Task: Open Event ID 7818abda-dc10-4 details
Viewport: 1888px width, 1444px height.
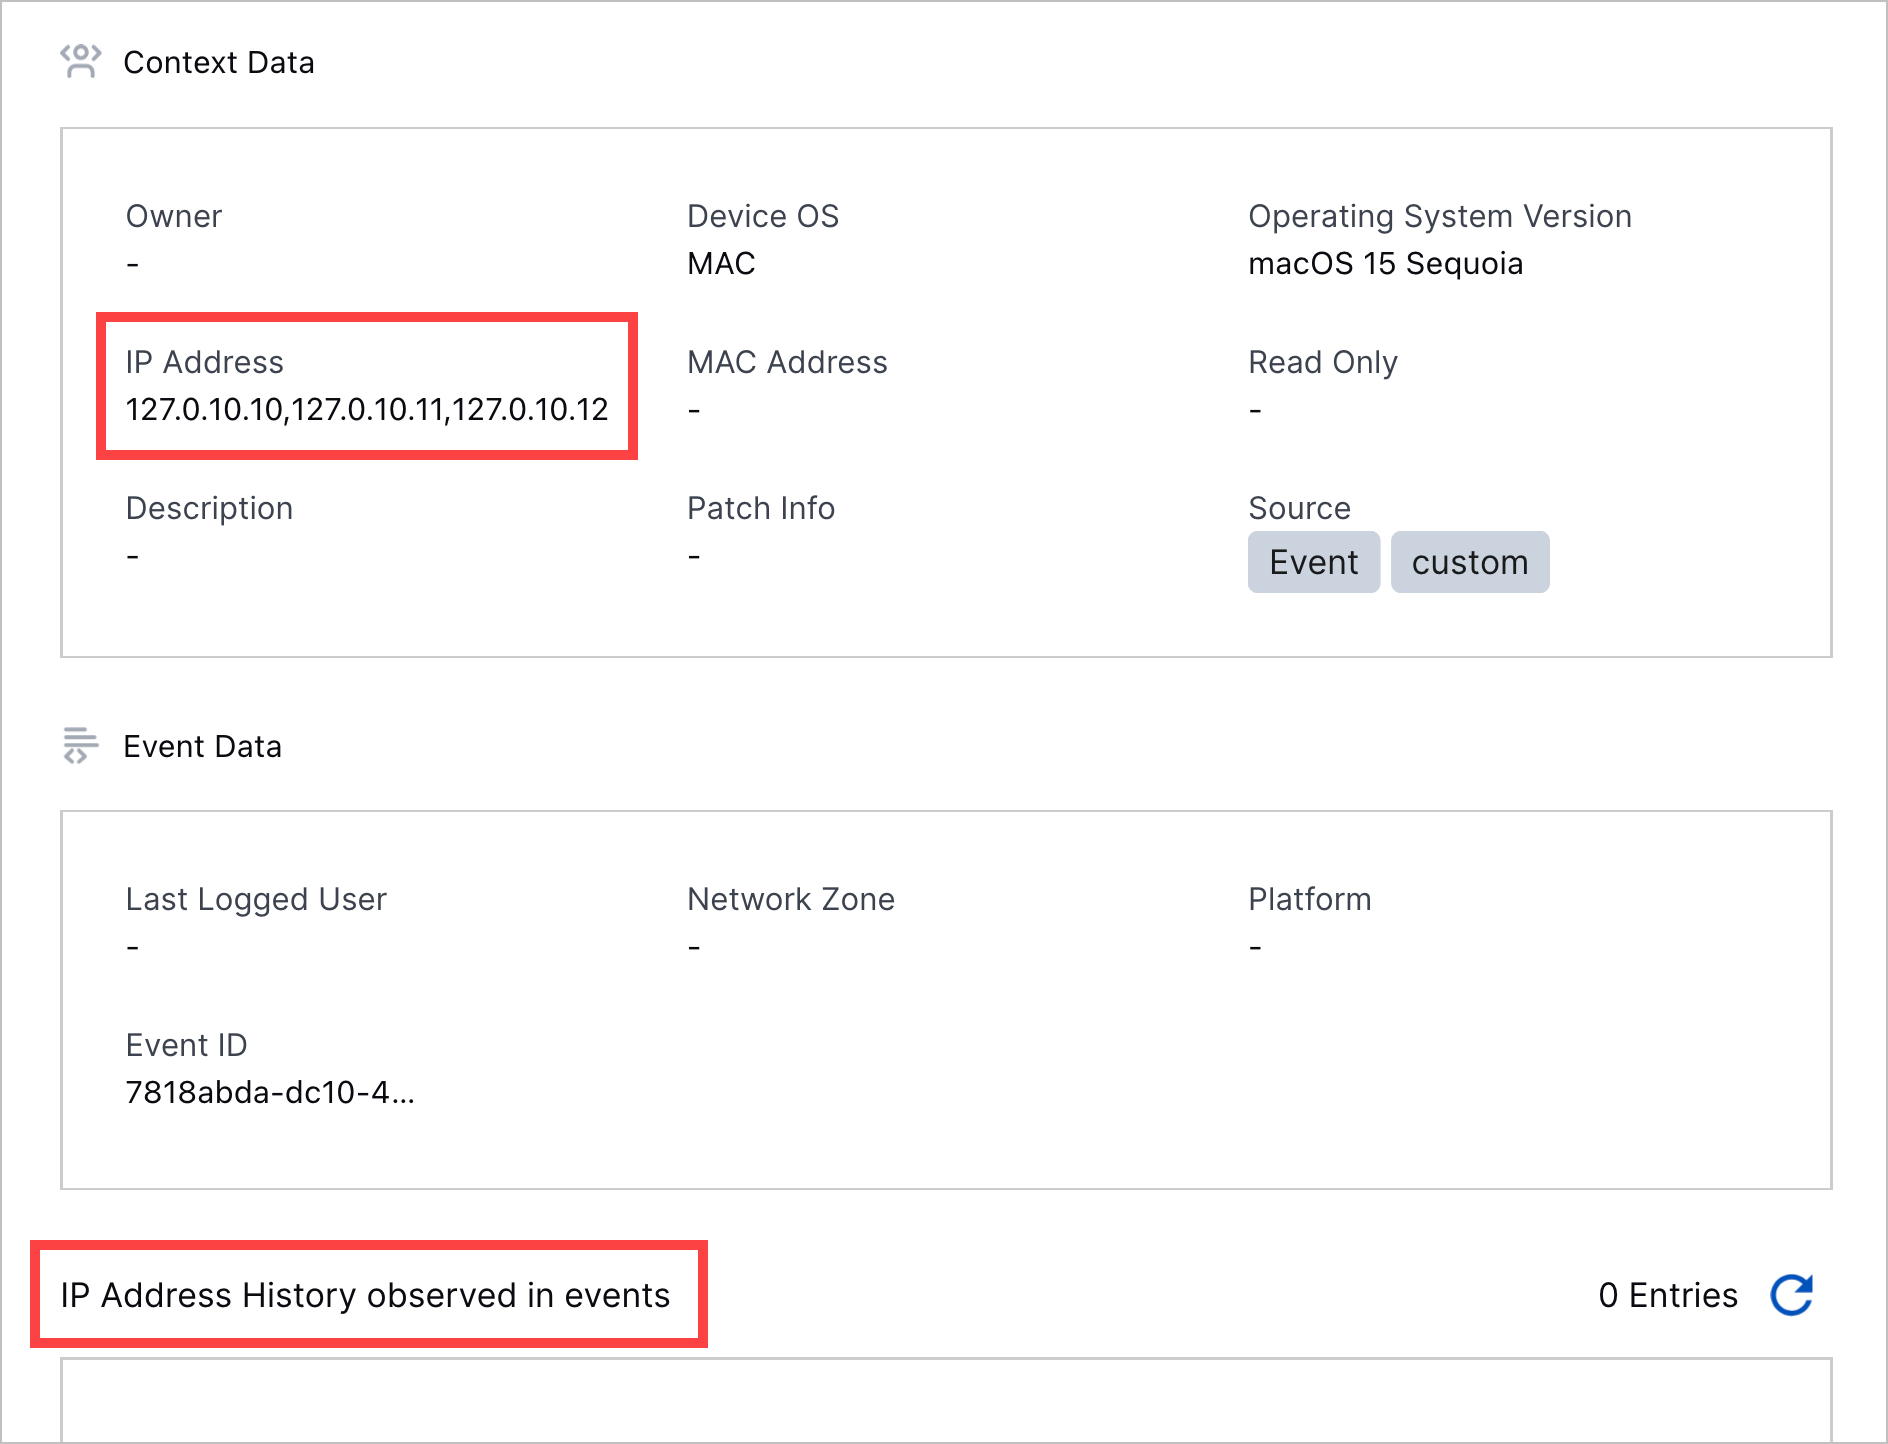Action: [x=272, y=1092]
